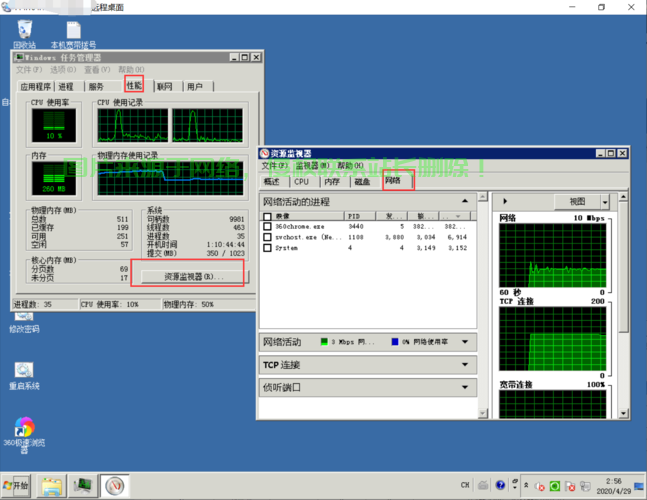Open the file explorer folder taskbar icon
Viewport: 647px width, 500px height.
coord(52,486)
